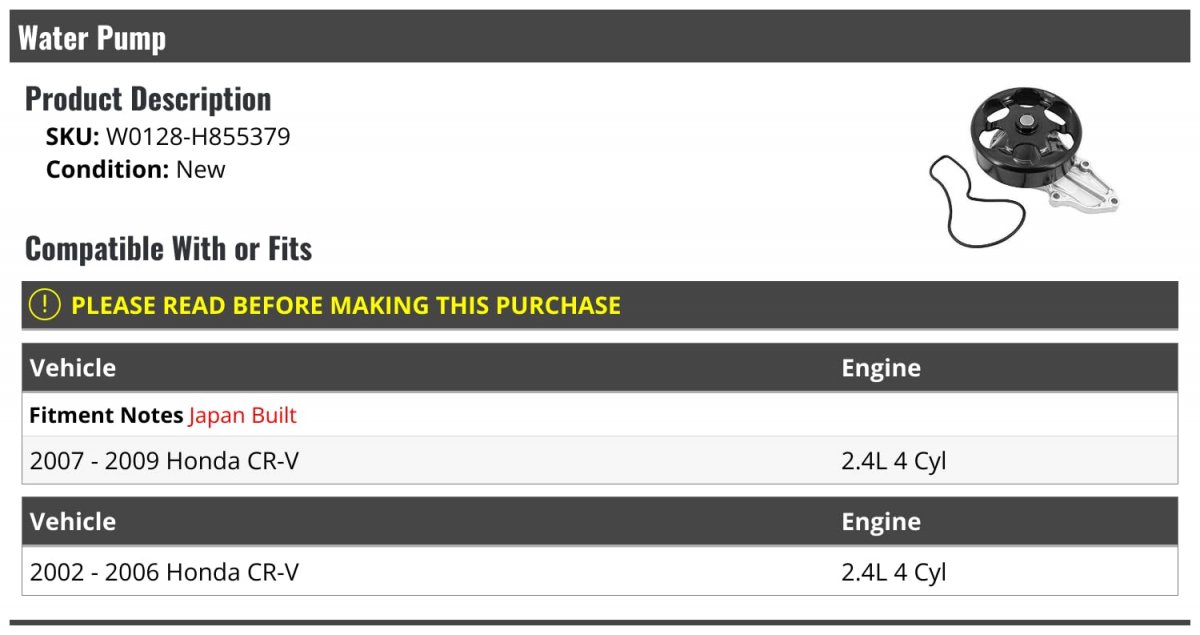Select the SKU number W0128-H855379
The image size is (1200, 635).
(x=198, y=137)
